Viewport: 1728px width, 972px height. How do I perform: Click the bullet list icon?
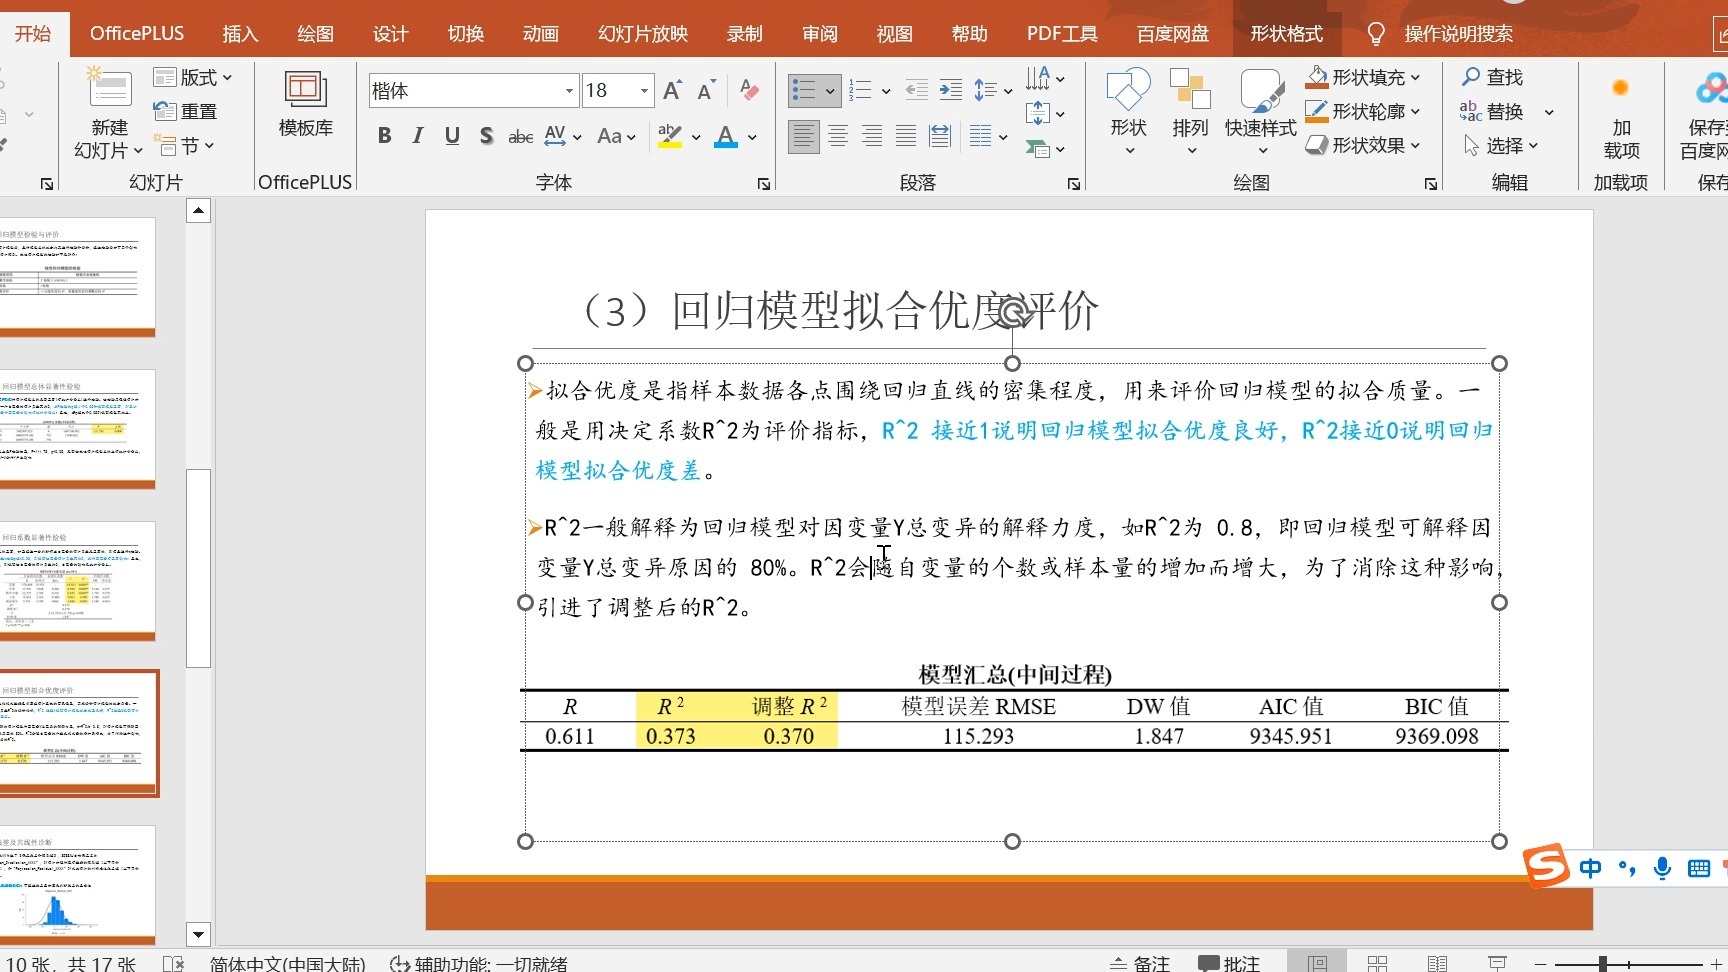(x=804, y=91)
